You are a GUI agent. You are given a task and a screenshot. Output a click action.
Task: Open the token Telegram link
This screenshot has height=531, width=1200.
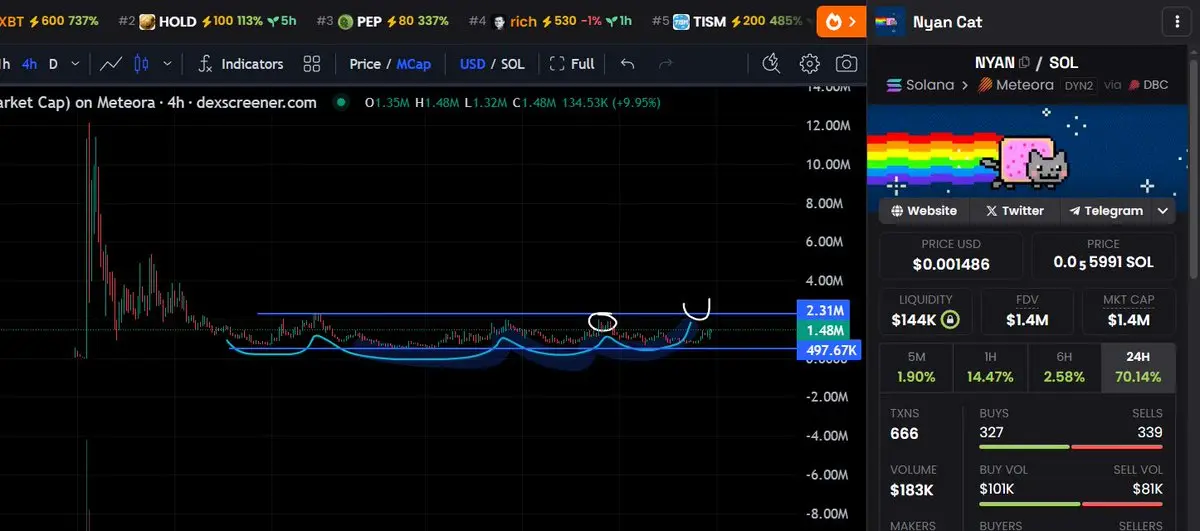(x=1105, y=211)
